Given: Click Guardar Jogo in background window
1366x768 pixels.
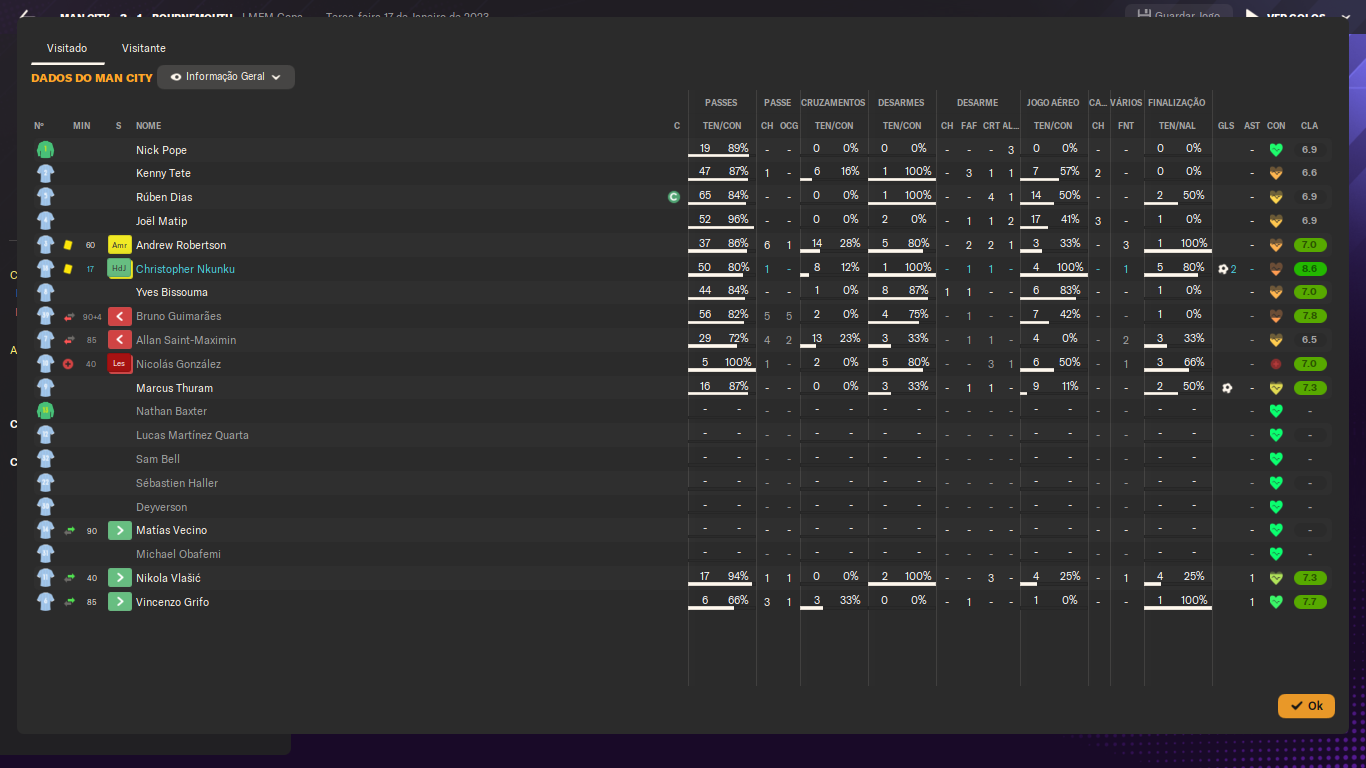Looking at the screenshot, I should (1180, 14).
